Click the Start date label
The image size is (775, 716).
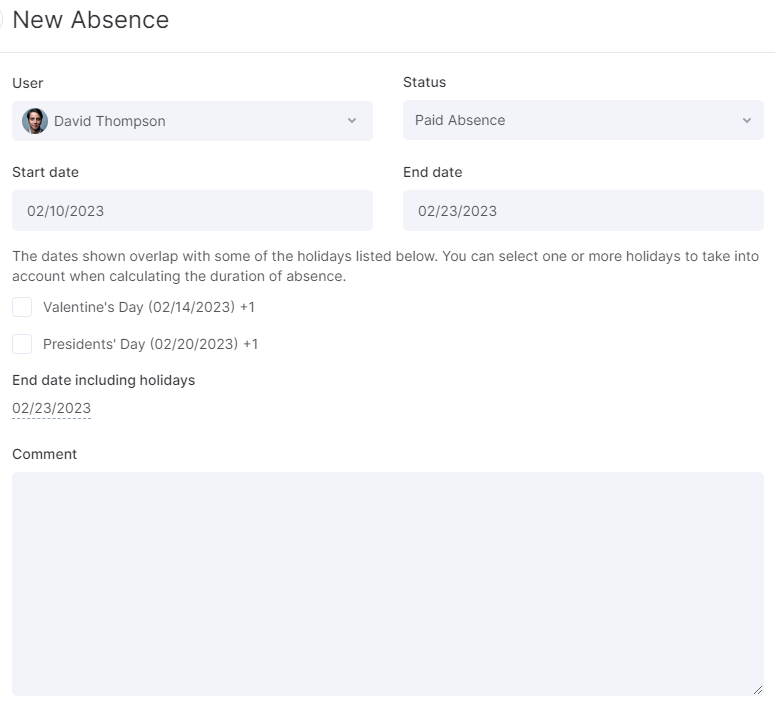click(x=45, y=172)
